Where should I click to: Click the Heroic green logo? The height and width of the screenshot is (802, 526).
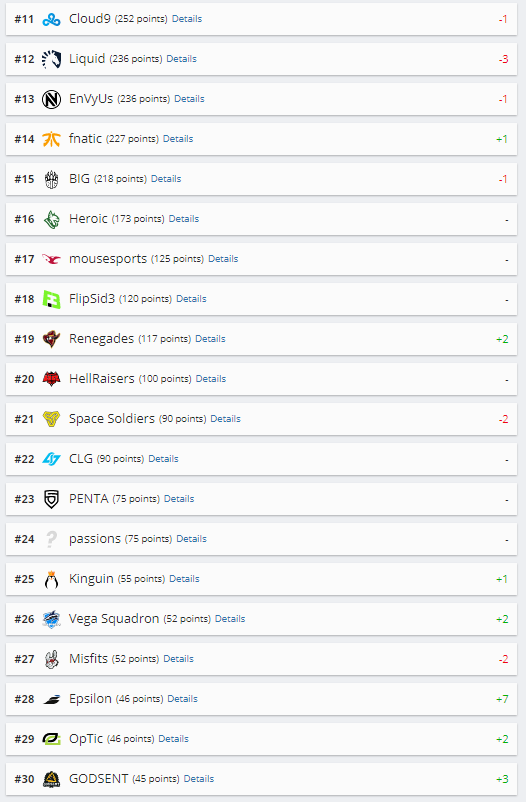pyautogui.click(x=51, y=219)
